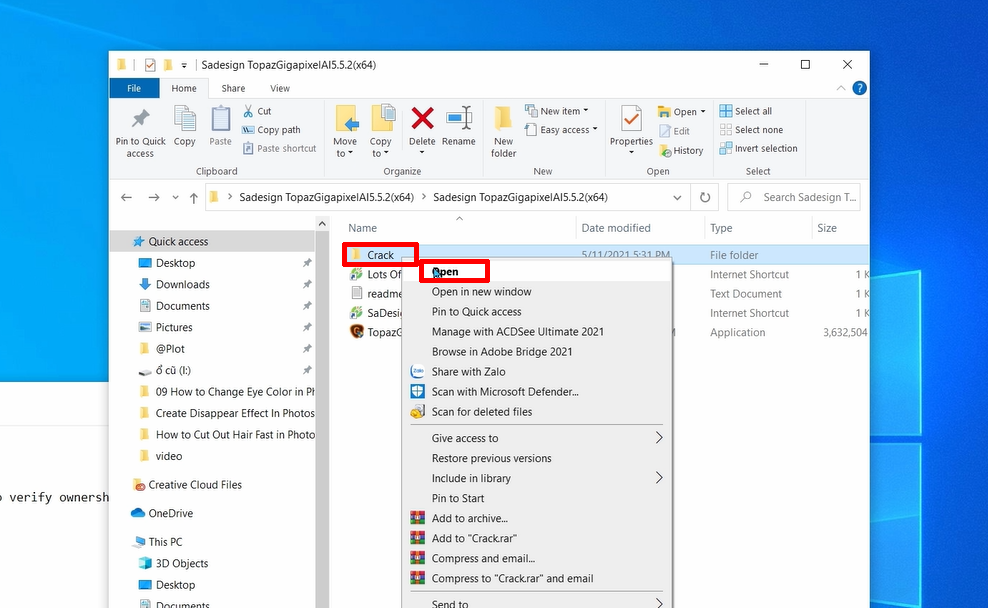Customize Quick Access Toolbar dropdown
Image resolution: width=988 pixels, height=608 pixels.
point(184,65)
